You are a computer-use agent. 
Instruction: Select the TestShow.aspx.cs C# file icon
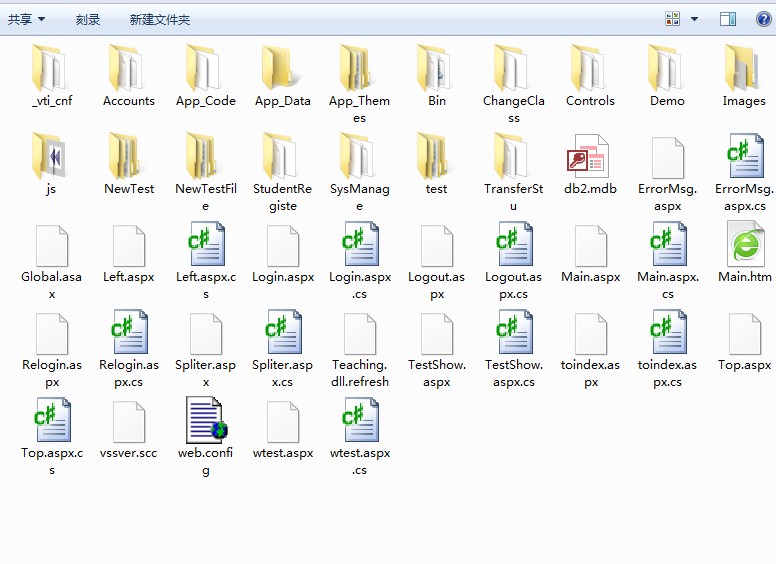click(514, 332)
